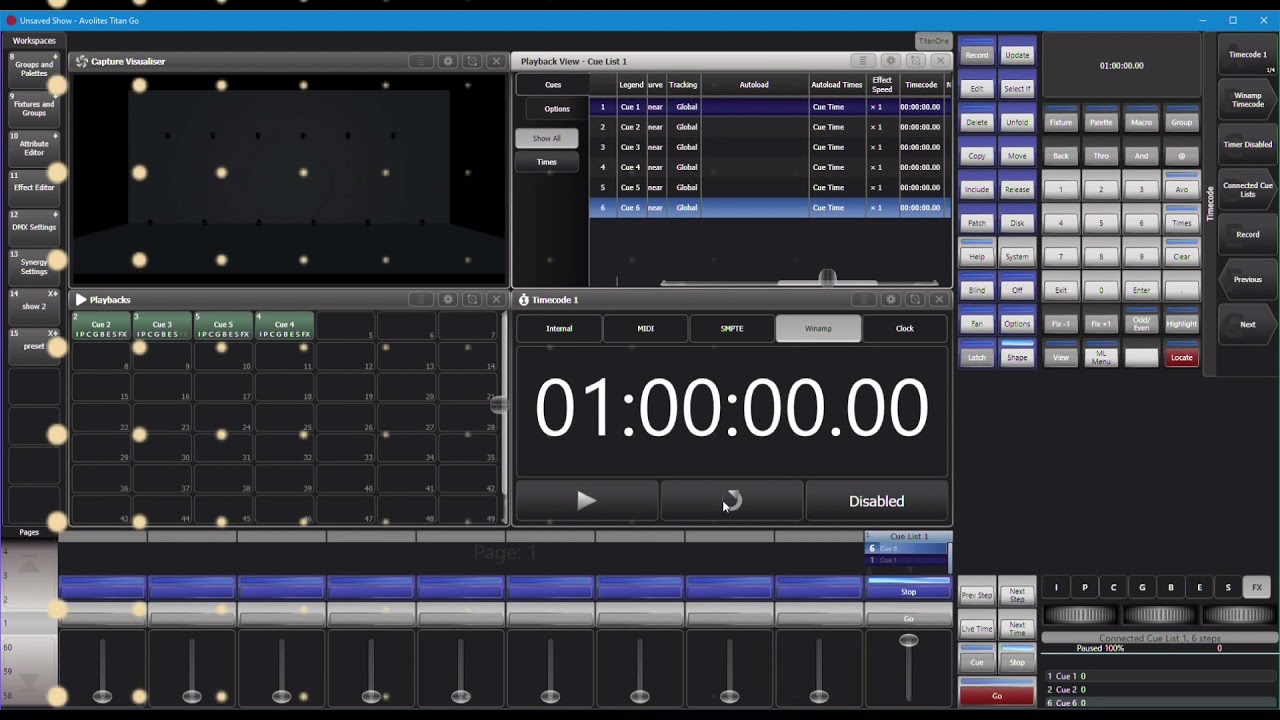The image size is (1280, 720).
Task: Expand the Options section in Playback View
Action: click(x=557, y=109)
